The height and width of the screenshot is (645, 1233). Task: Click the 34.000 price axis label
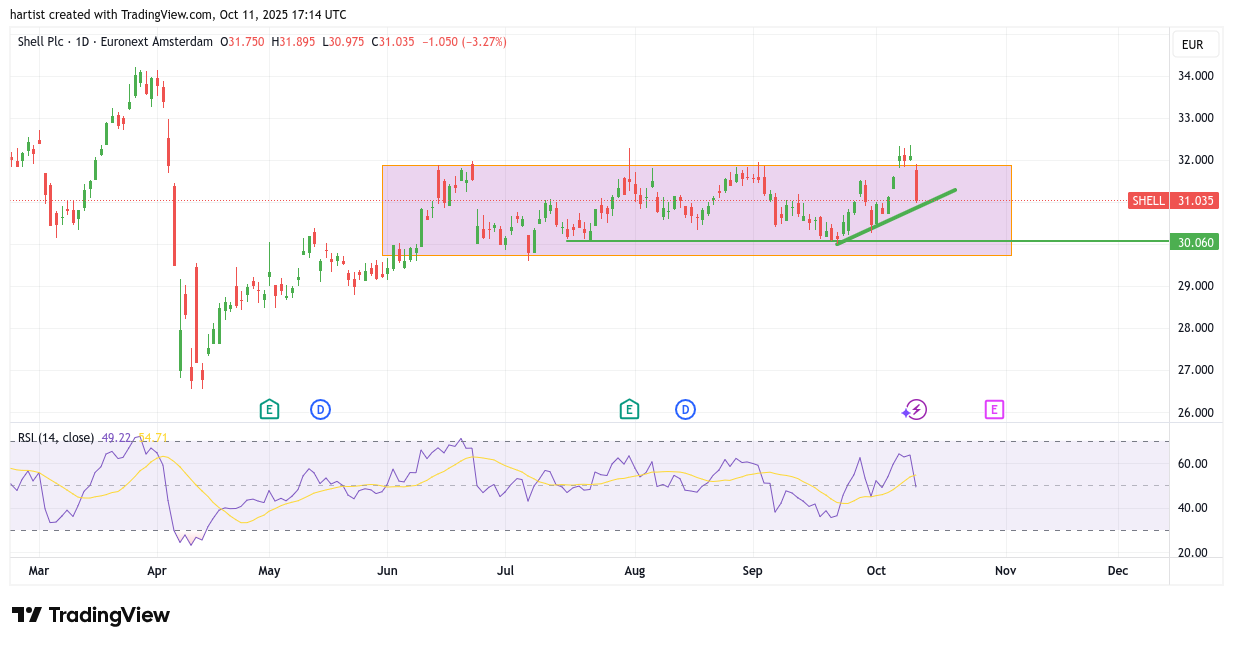(x=1196, y=76)
